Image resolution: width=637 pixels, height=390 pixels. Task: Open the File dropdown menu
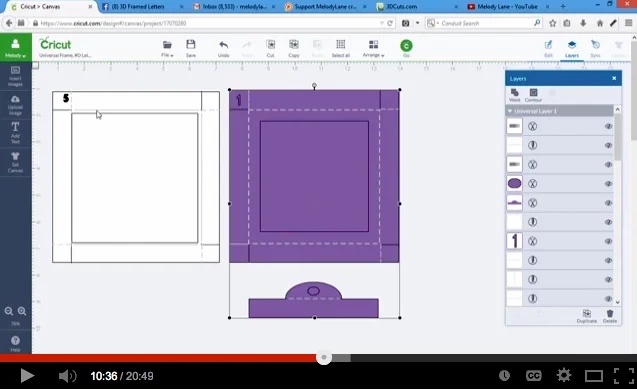(x=167, y=48)
